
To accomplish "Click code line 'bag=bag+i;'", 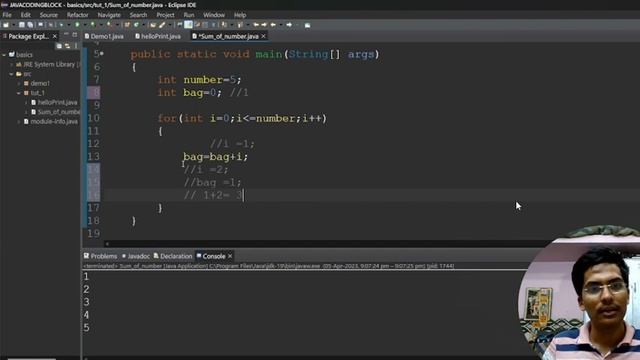I will (215, 157).
